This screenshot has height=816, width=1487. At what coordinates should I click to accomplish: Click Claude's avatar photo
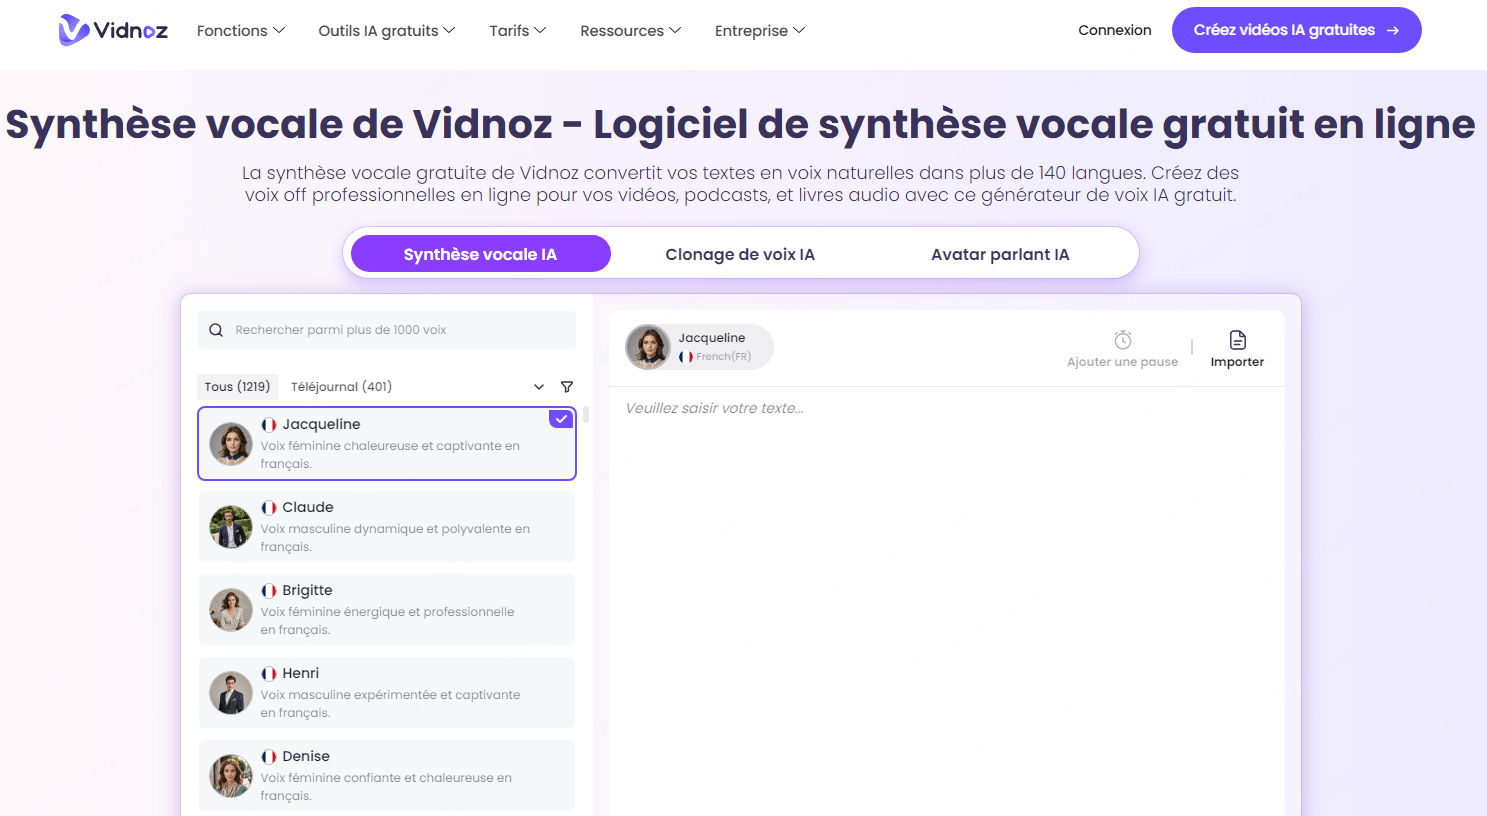pos(231,527)
